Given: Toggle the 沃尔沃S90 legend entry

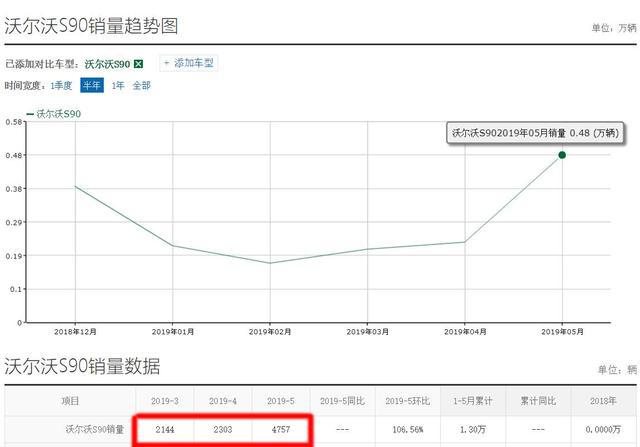Looking at the screenshot, I should 54,114.
